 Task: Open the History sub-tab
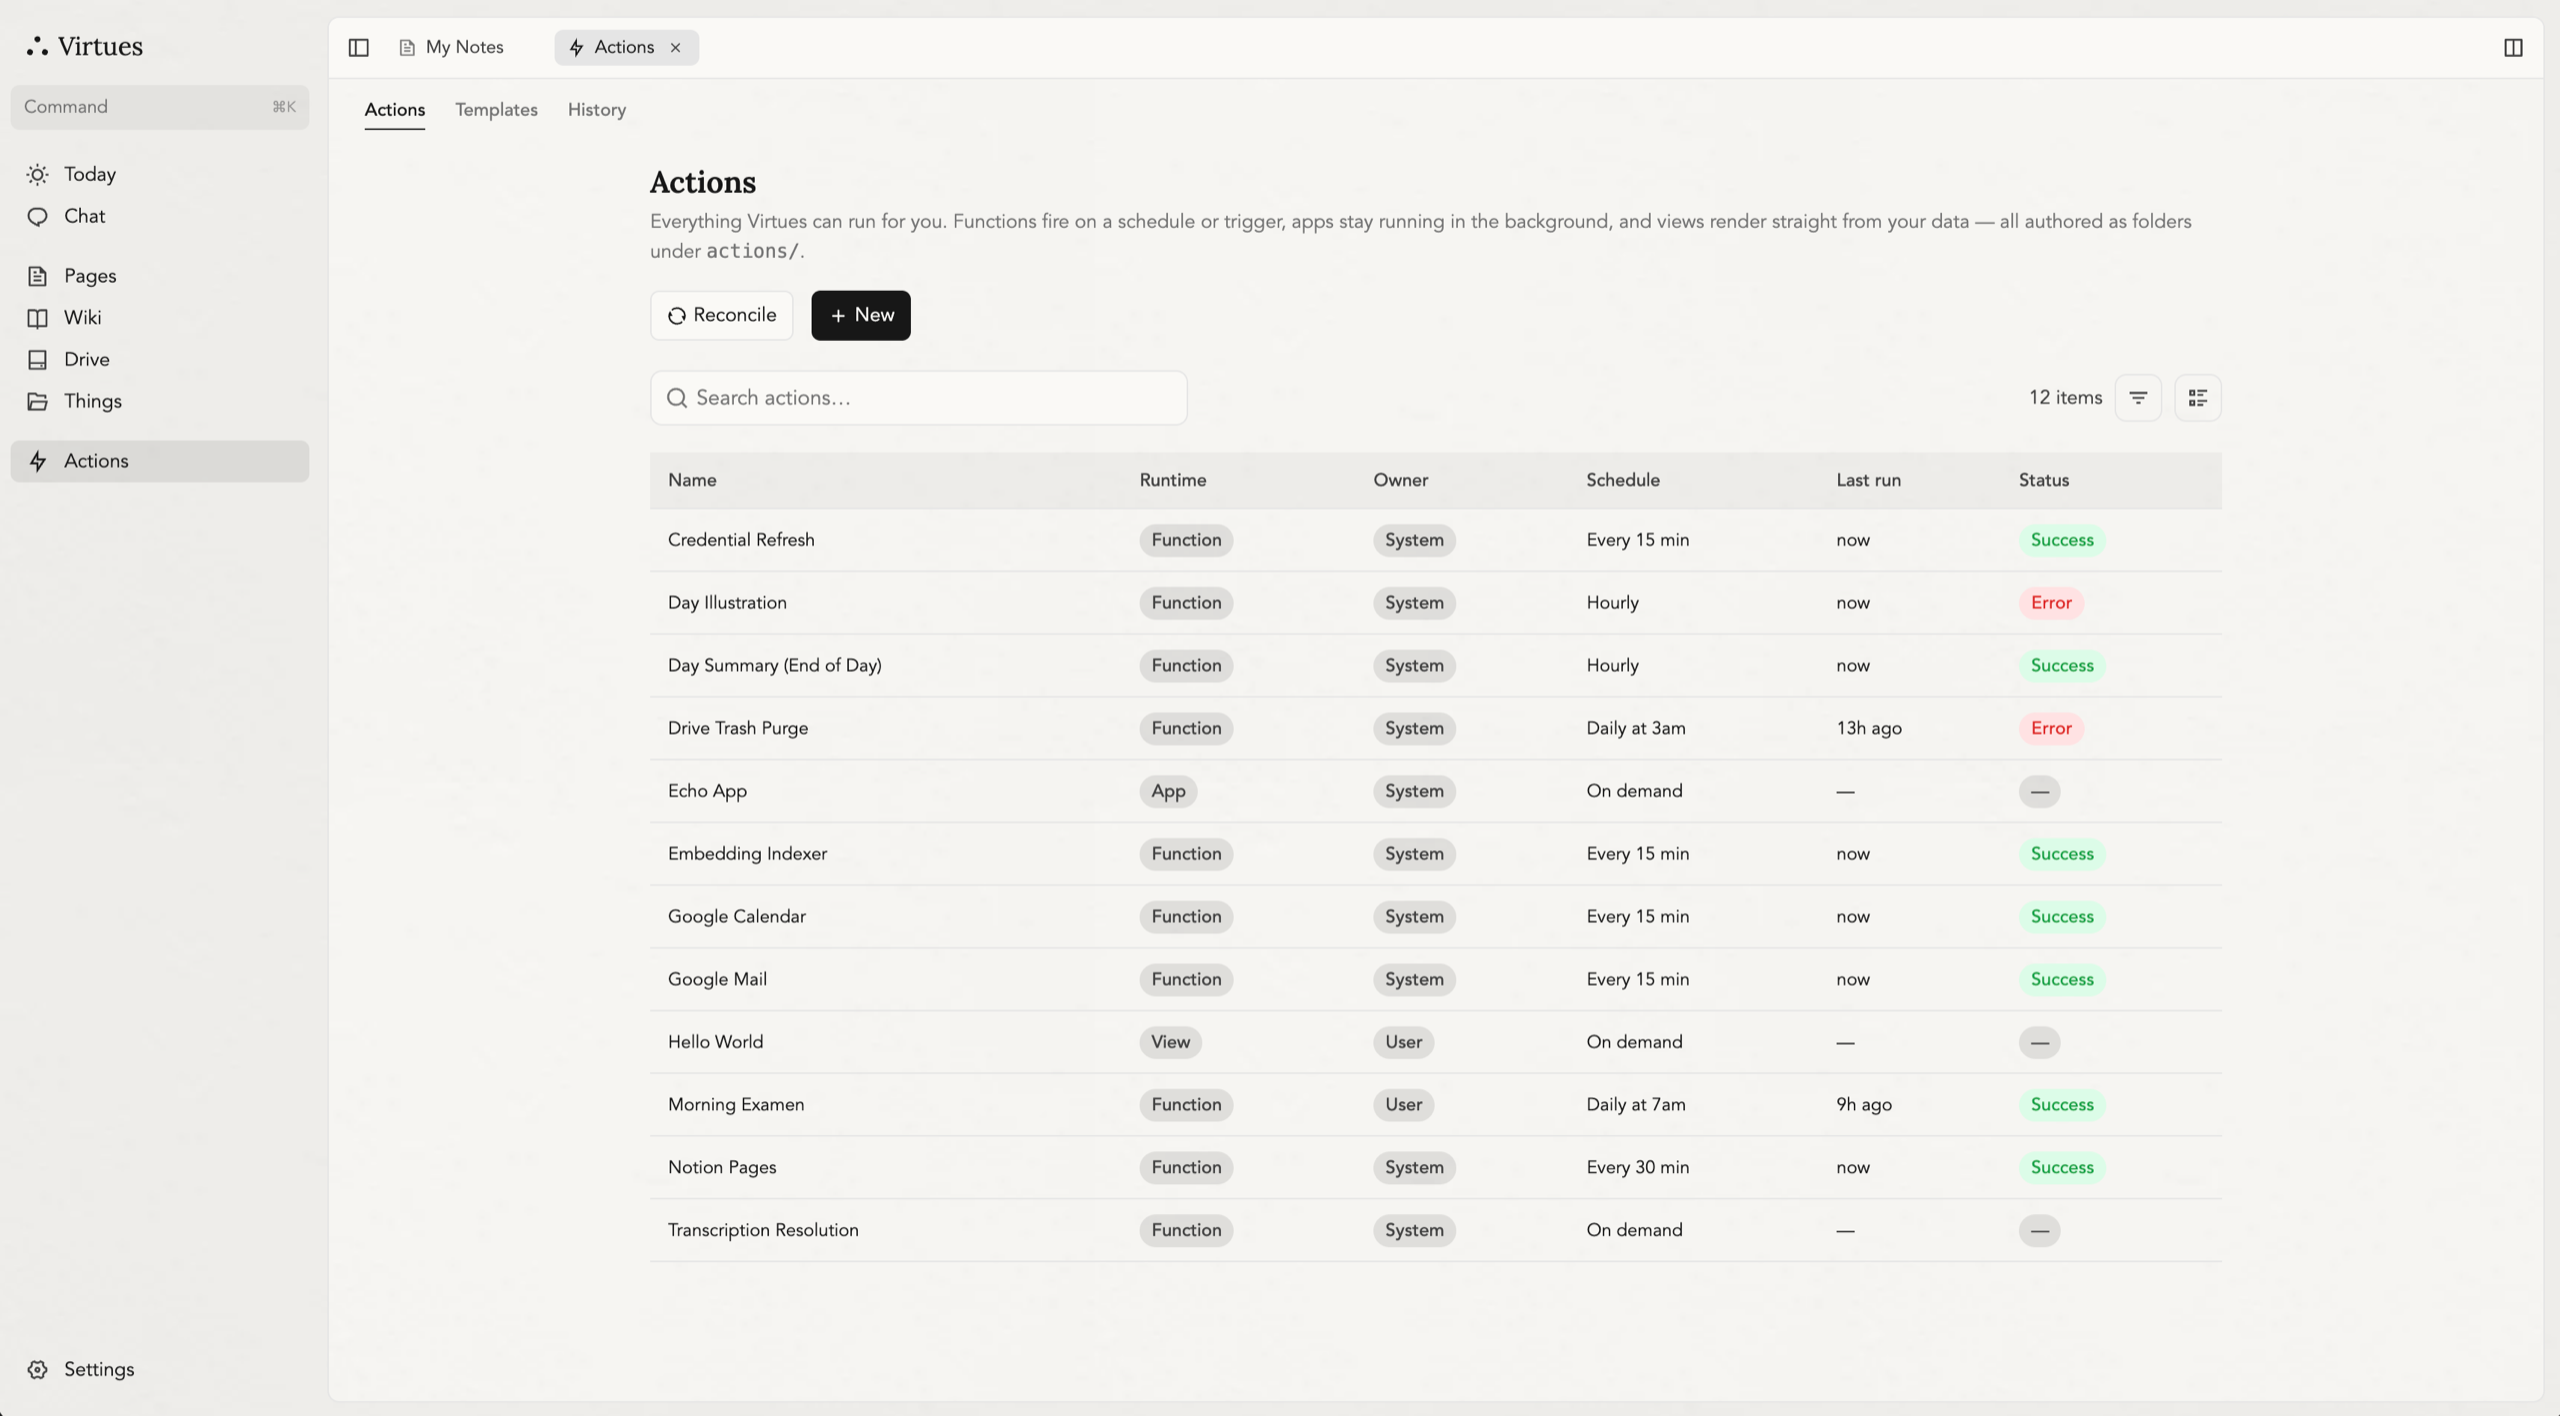click(597, 110)
